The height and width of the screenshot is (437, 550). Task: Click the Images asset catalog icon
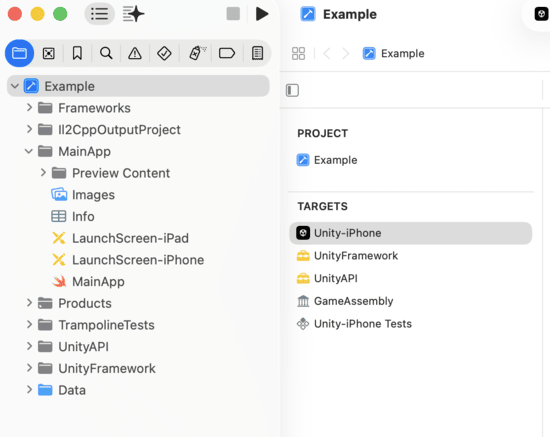tap(59, 194)
